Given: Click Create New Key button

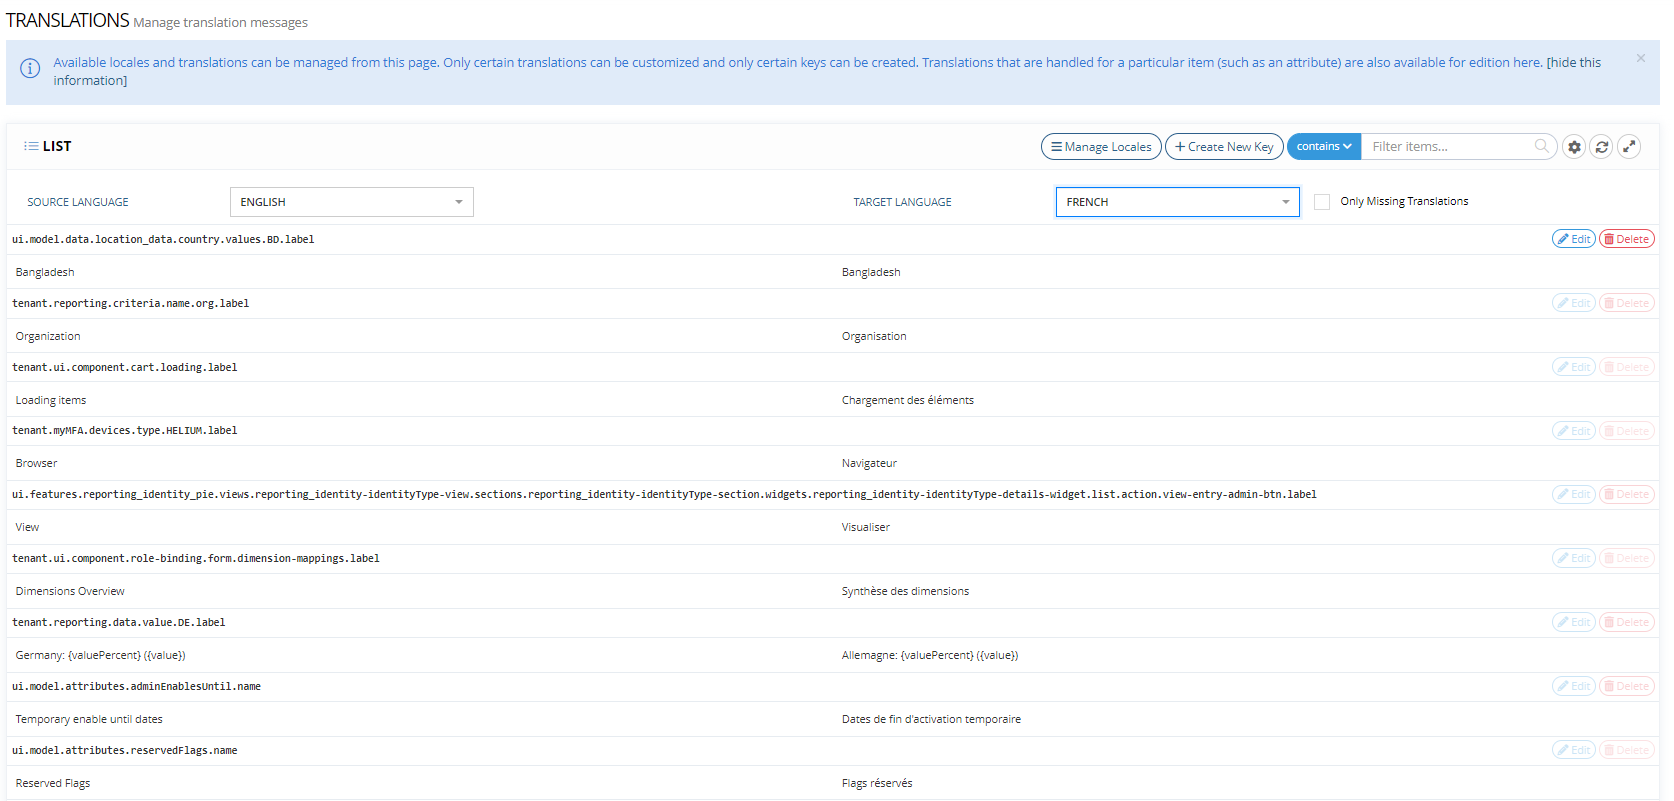Looking at the screenshot, I should click(x=1223, y=147).
